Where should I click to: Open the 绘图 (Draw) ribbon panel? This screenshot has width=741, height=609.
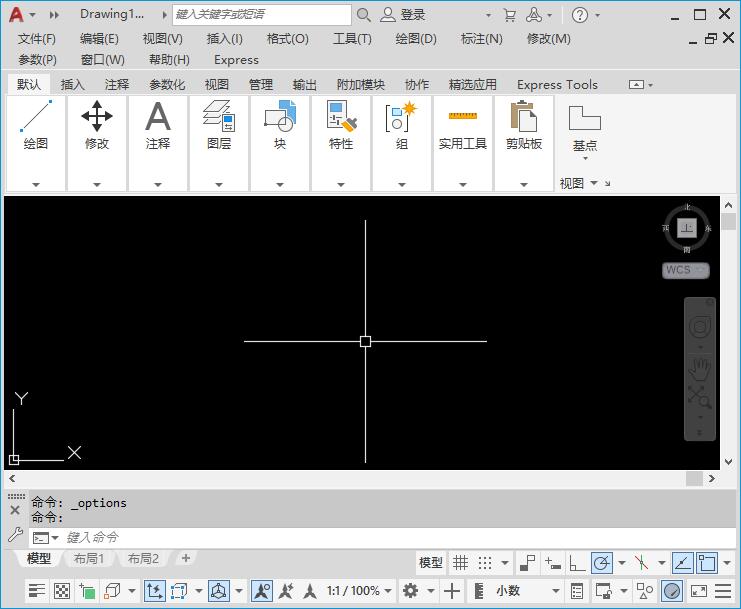pyautogui.click(x=35, y=125)
